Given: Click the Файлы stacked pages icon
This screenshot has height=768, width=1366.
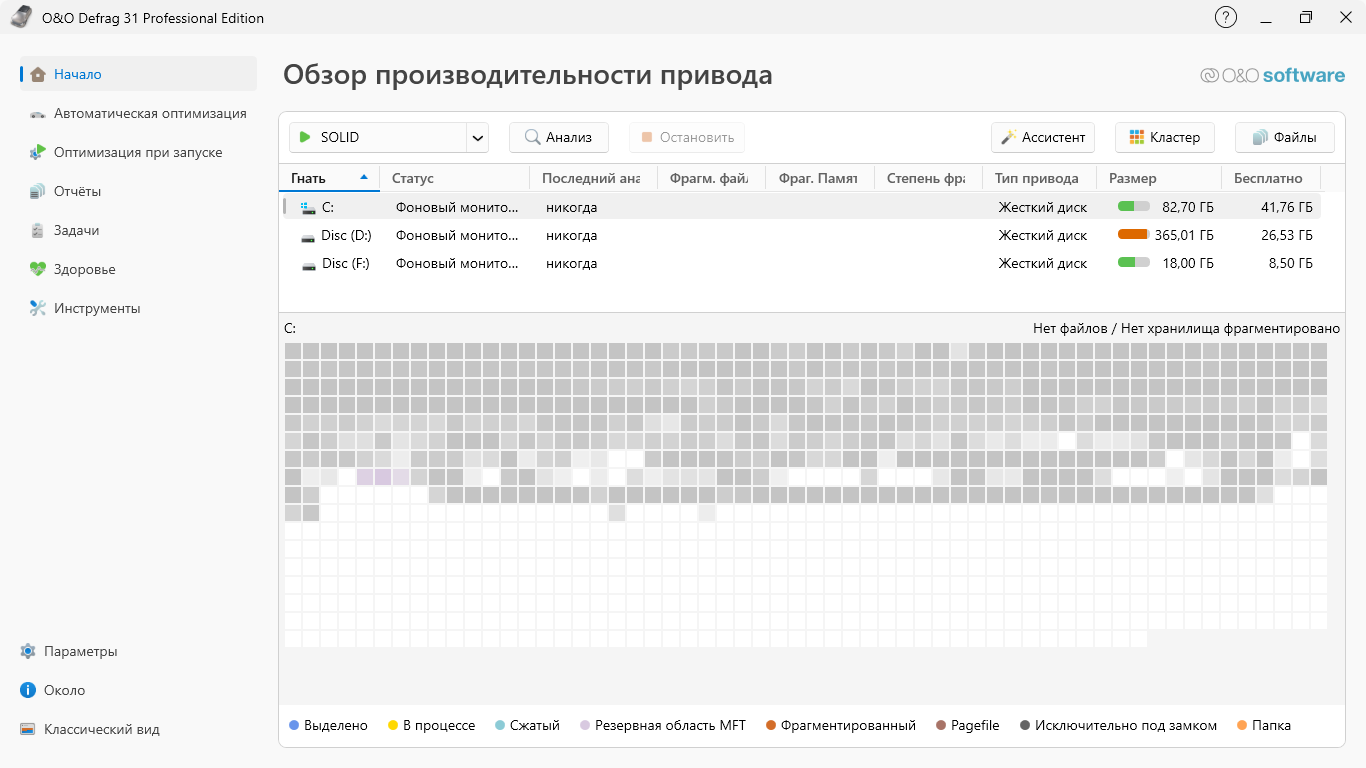Looking at the screenshot, I should coord(1260,137).
